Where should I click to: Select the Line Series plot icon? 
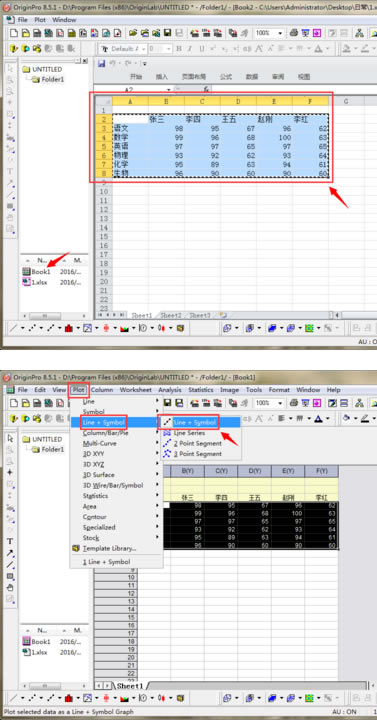click(167, 433)
